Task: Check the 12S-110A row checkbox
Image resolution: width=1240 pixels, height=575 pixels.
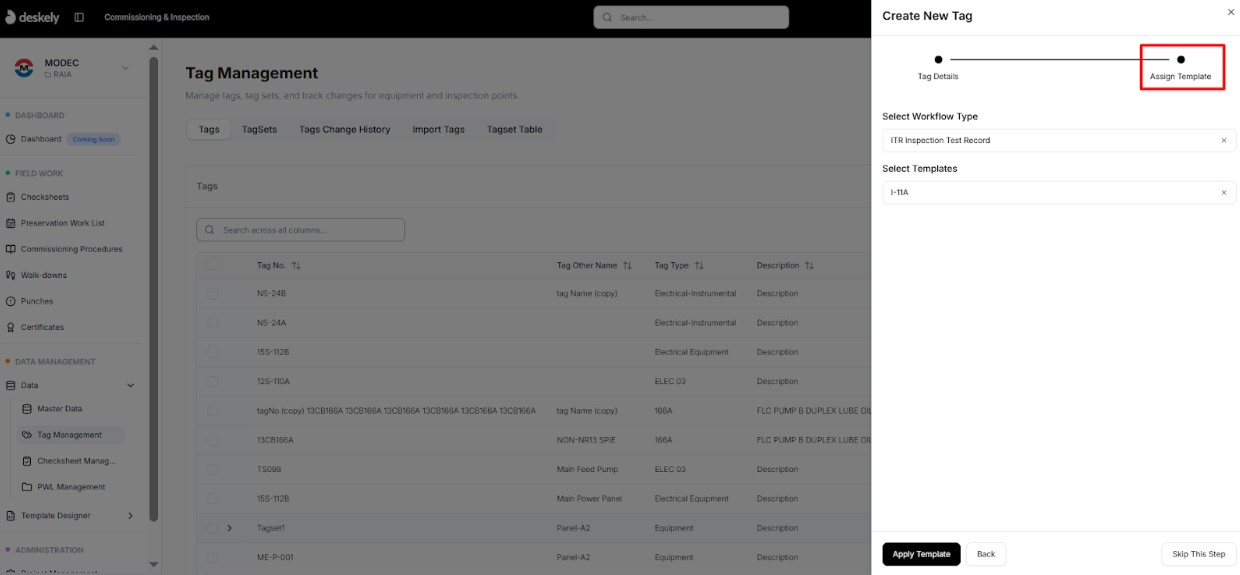Action: [212, 382]
